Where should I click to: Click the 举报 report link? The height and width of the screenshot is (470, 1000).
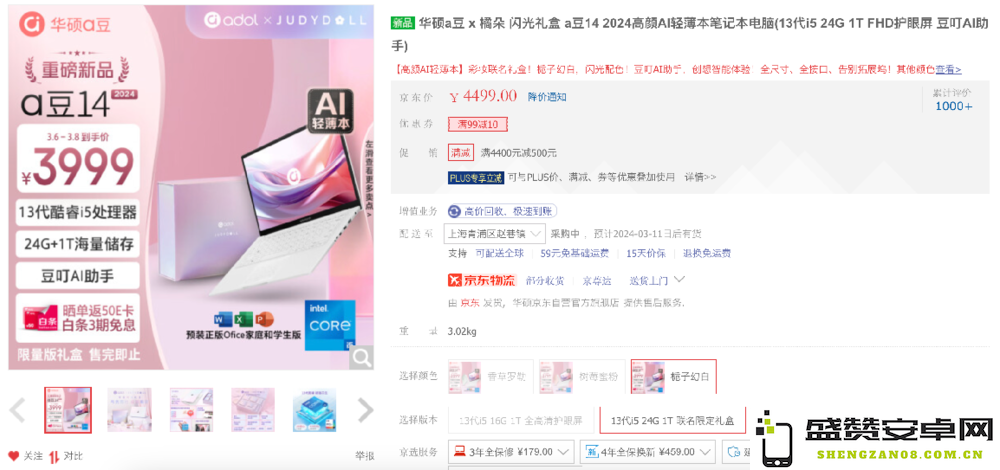365,456
